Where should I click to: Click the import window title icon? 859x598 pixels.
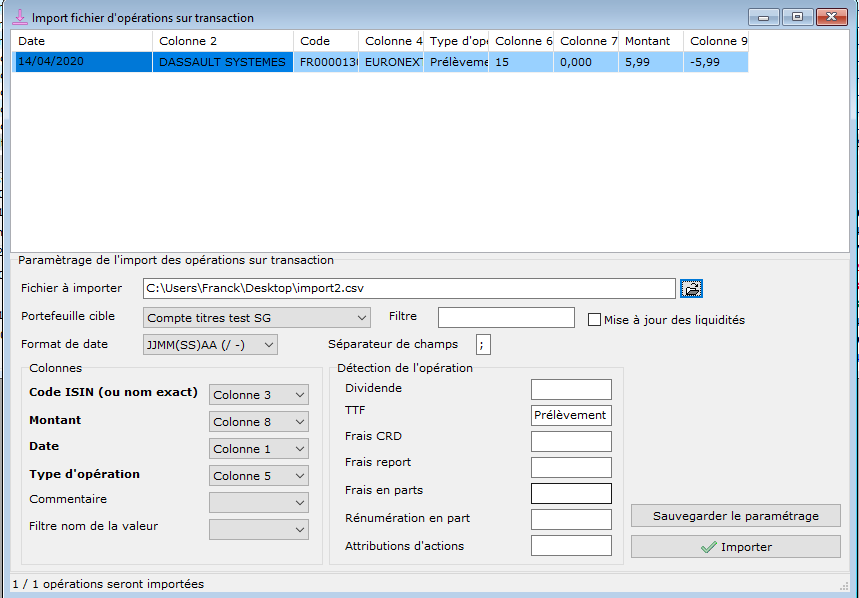(x=20, y=17)
